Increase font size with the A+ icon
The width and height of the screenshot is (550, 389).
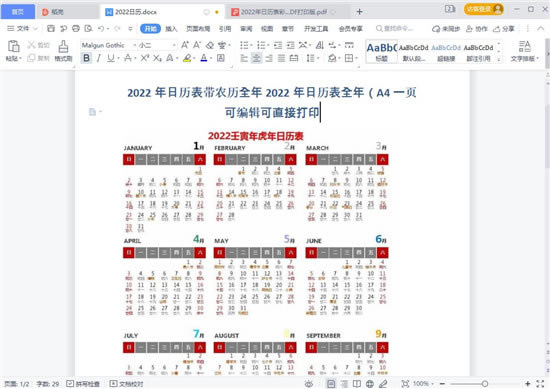[x=185, y=45]
